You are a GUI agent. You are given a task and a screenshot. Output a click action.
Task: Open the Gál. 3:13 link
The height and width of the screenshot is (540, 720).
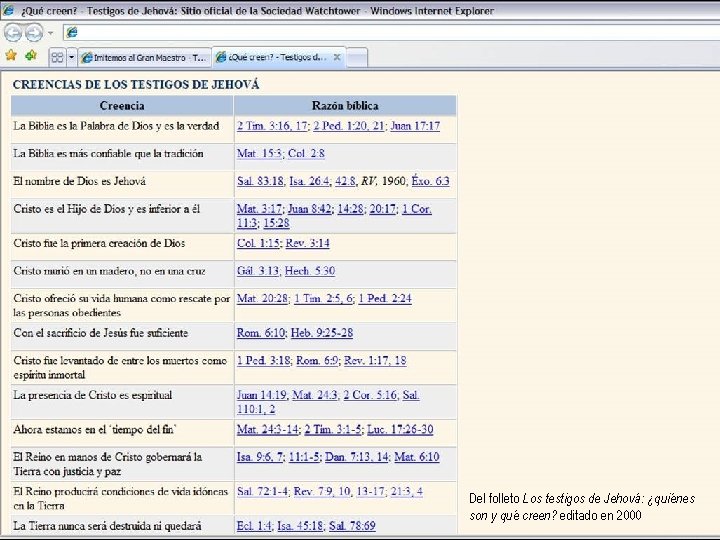[258, 271]
